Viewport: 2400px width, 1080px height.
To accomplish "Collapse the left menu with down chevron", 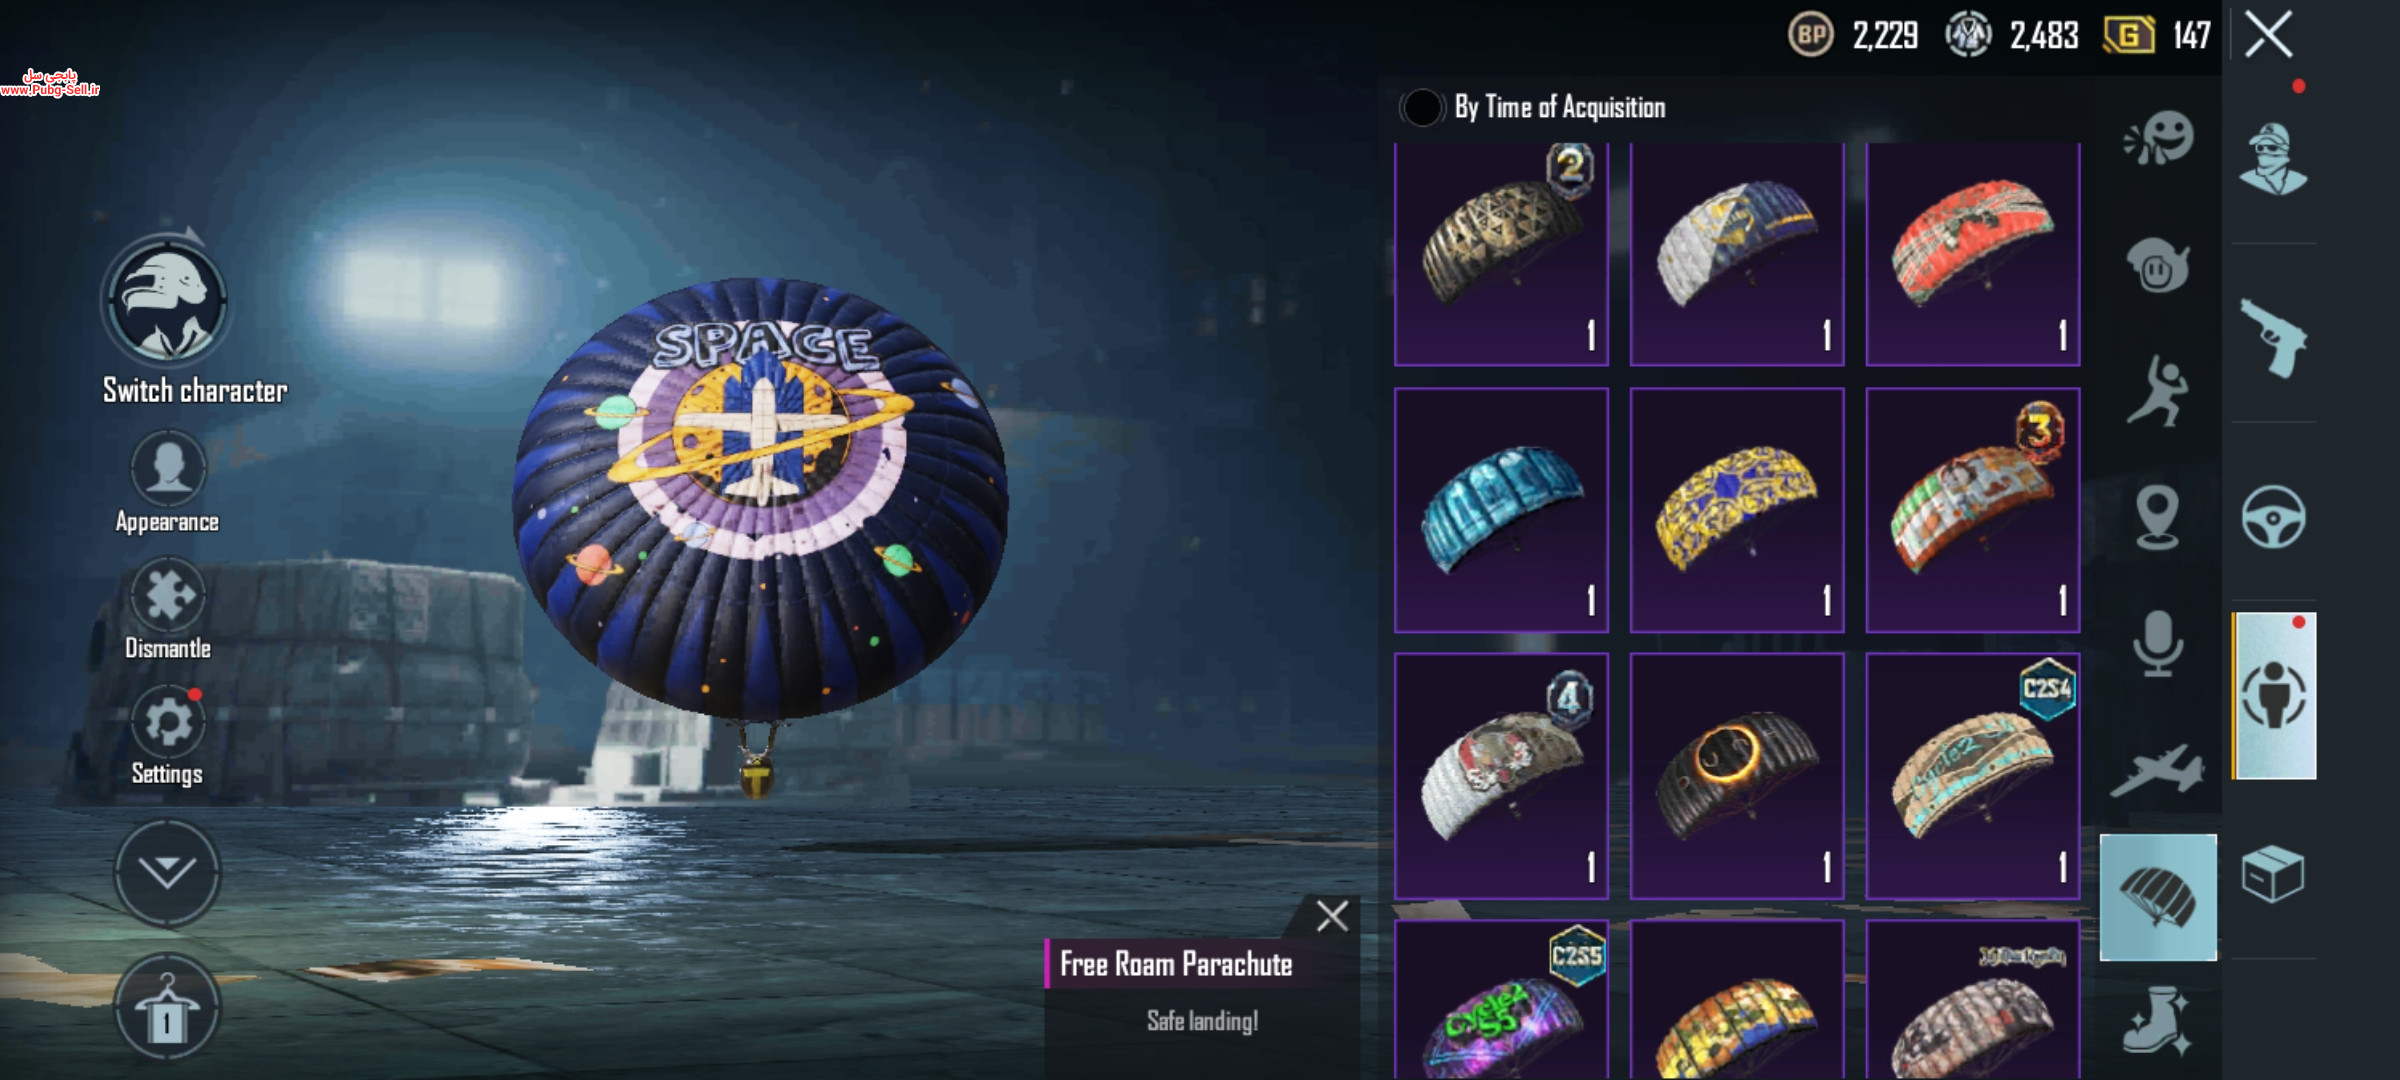I will [167, 872].
